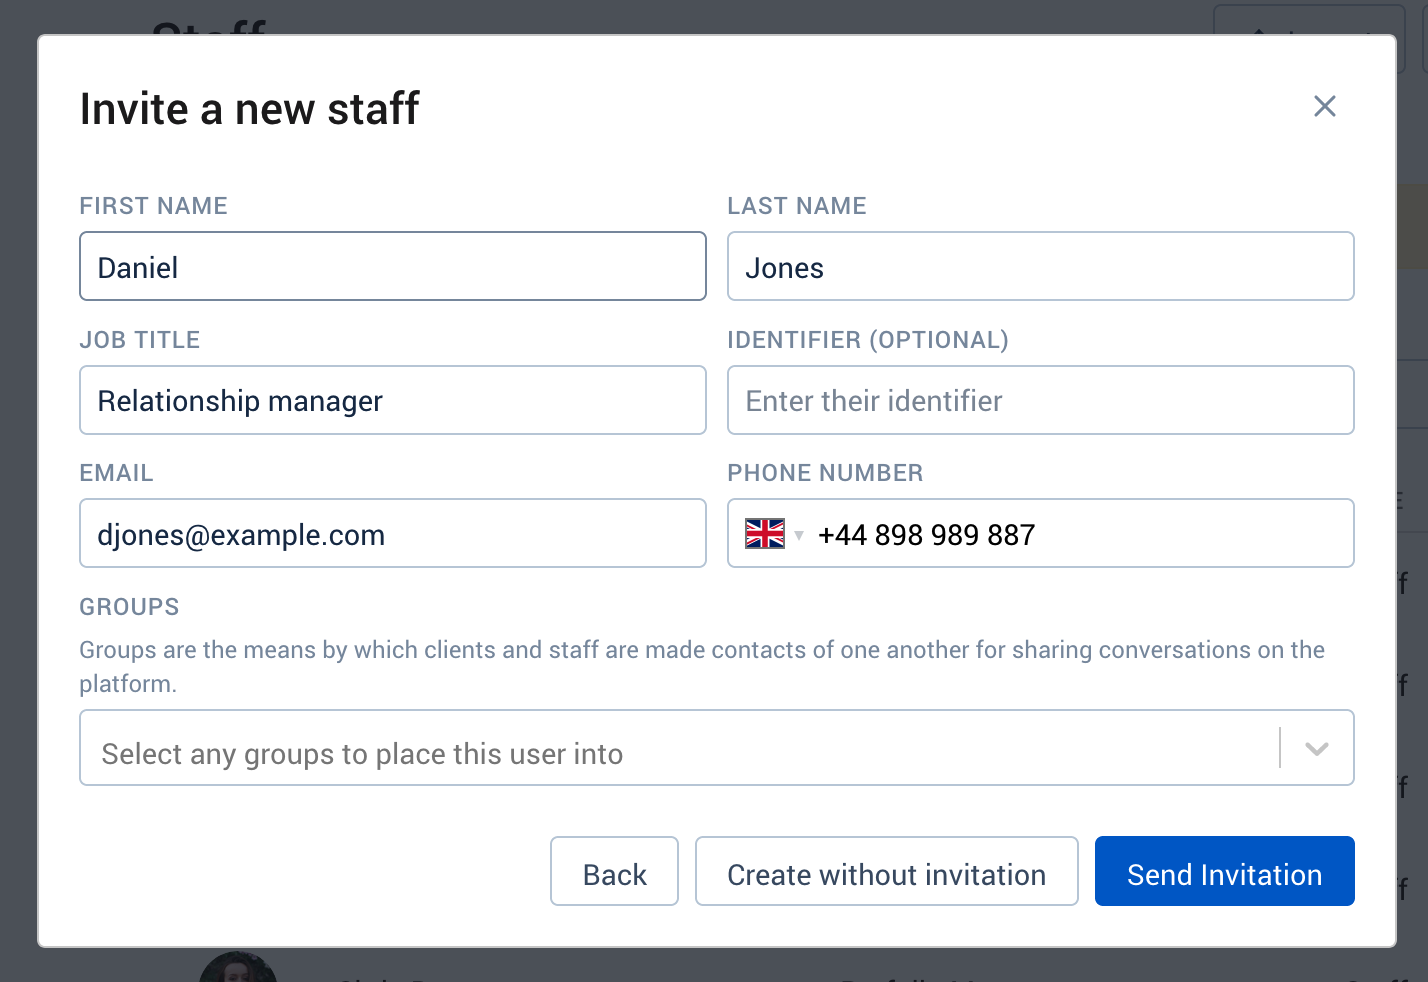The width and height of the screenshot is (1428, 982).
Task: Click the PHONE NUMBER label
Action: click(x=825, y=473)
